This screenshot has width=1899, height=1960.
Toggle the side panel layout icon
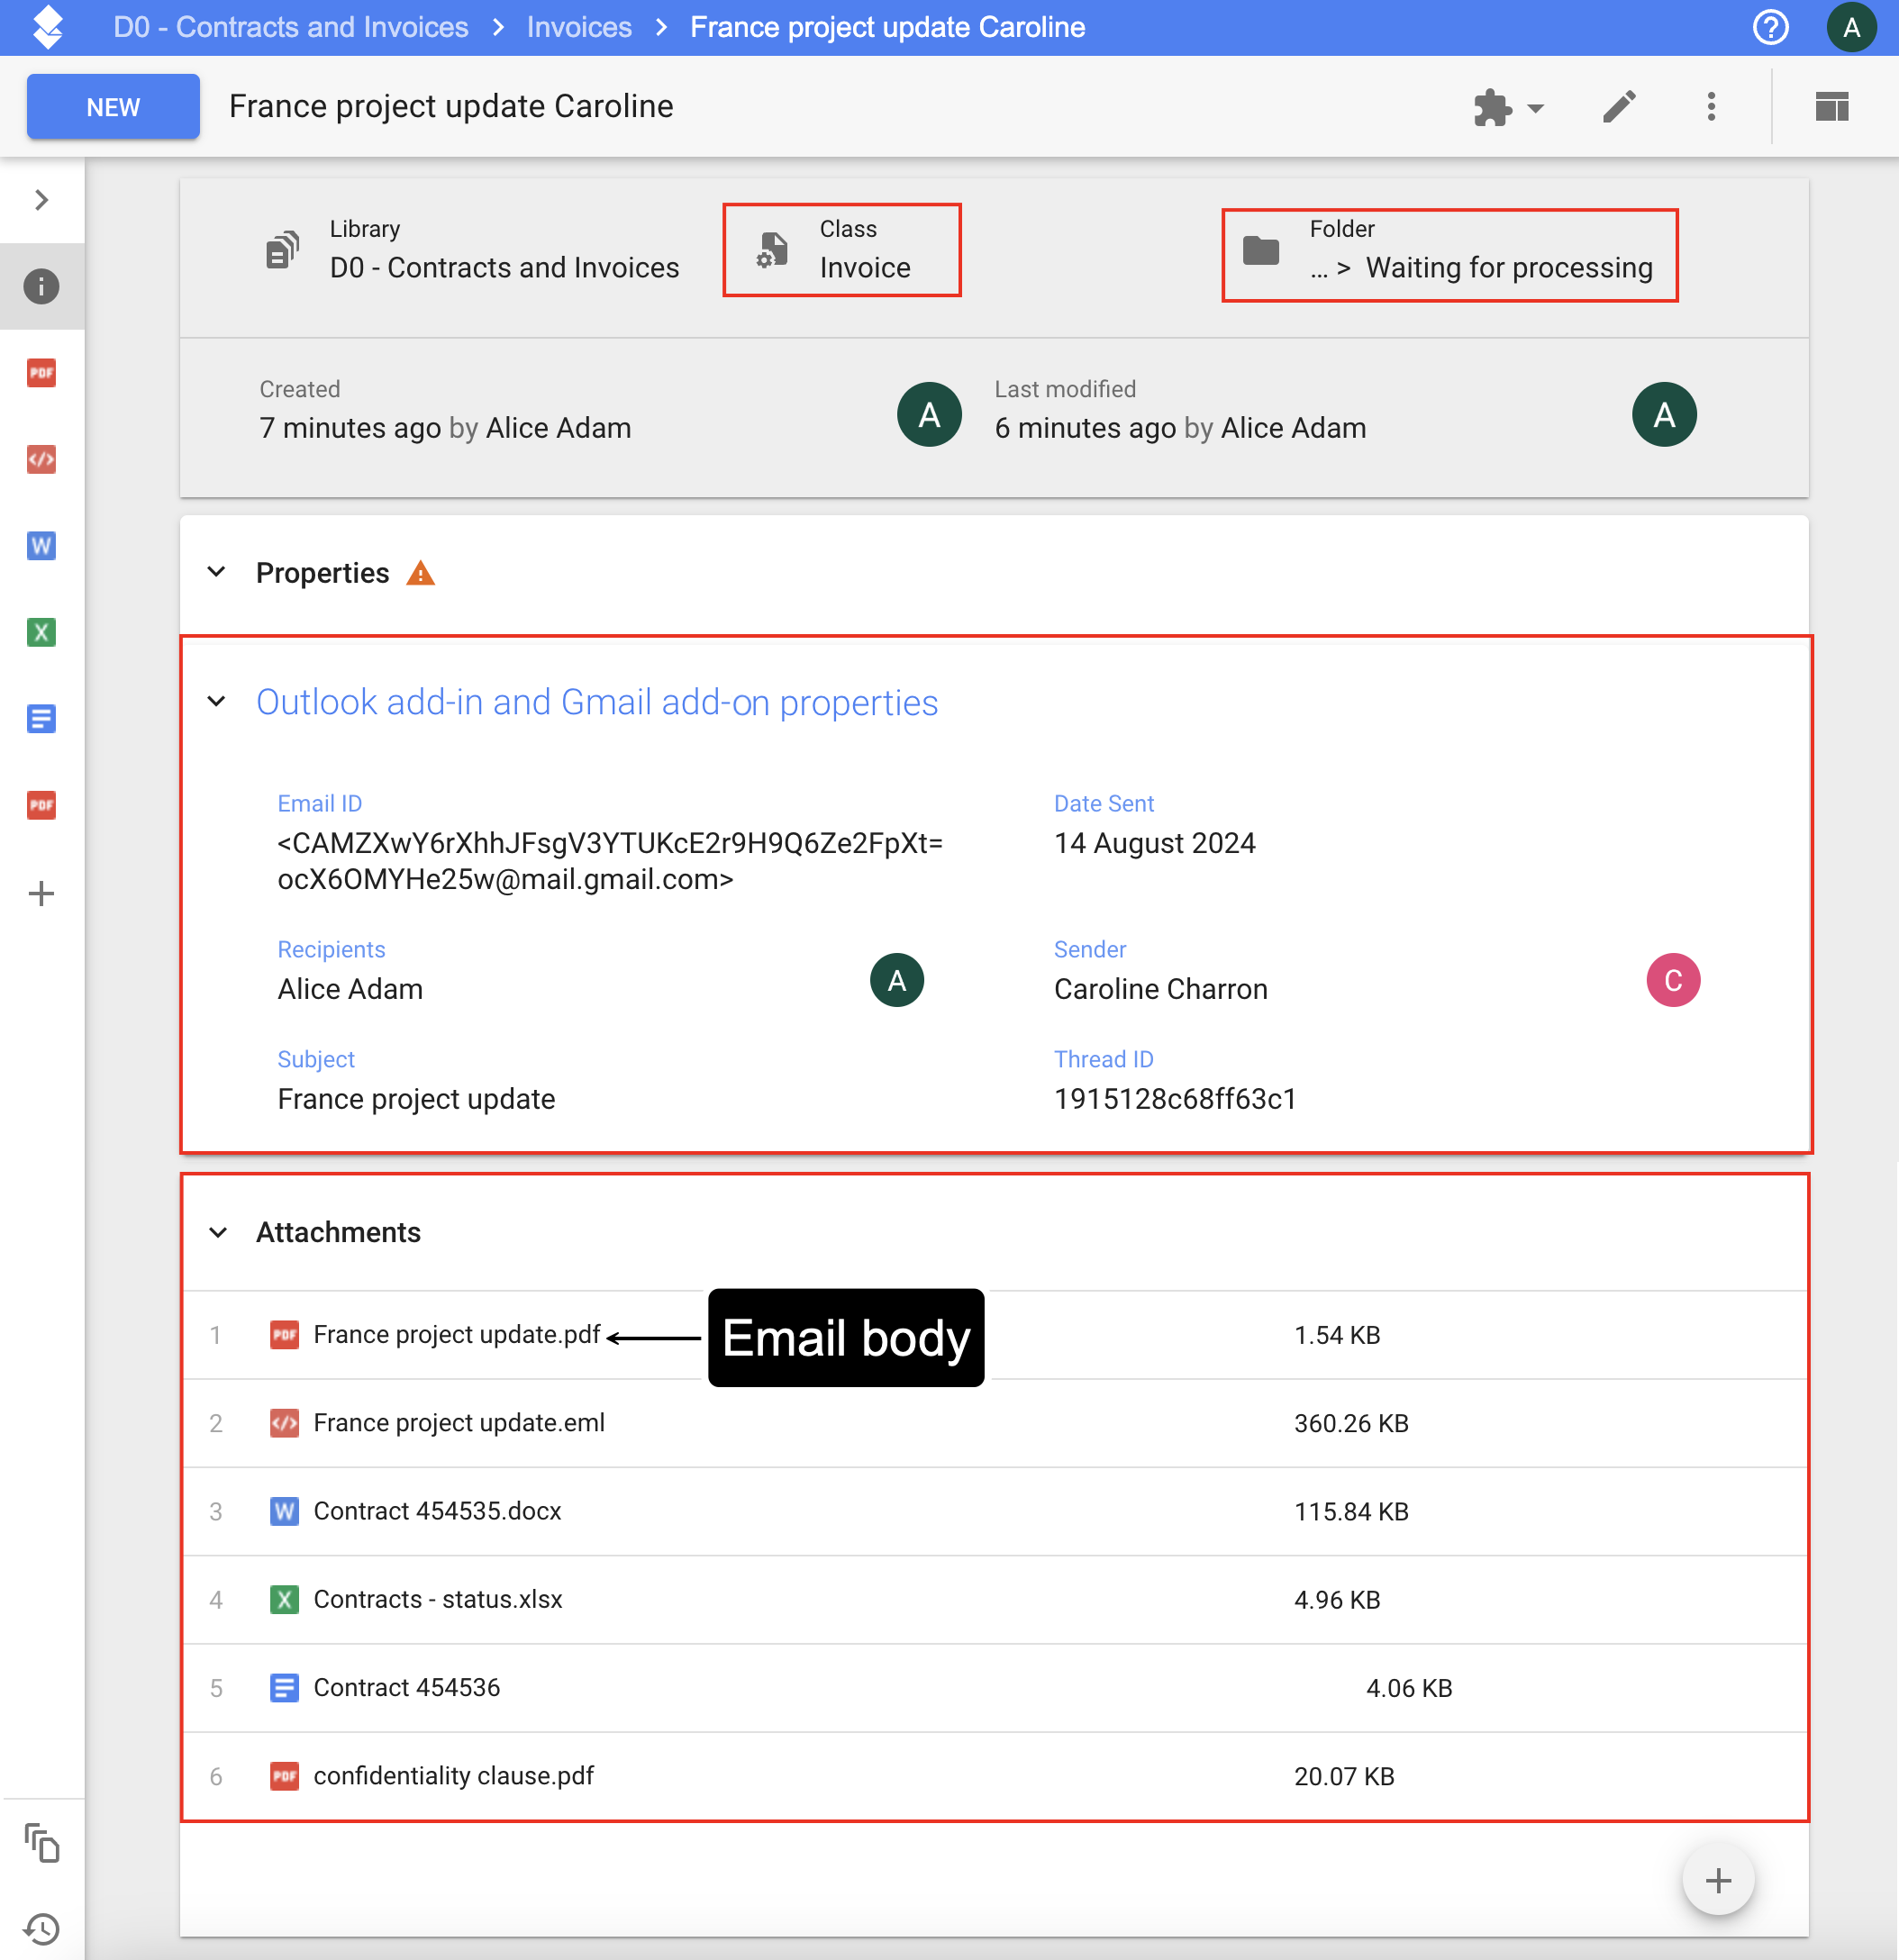[x=1832, y=107]
